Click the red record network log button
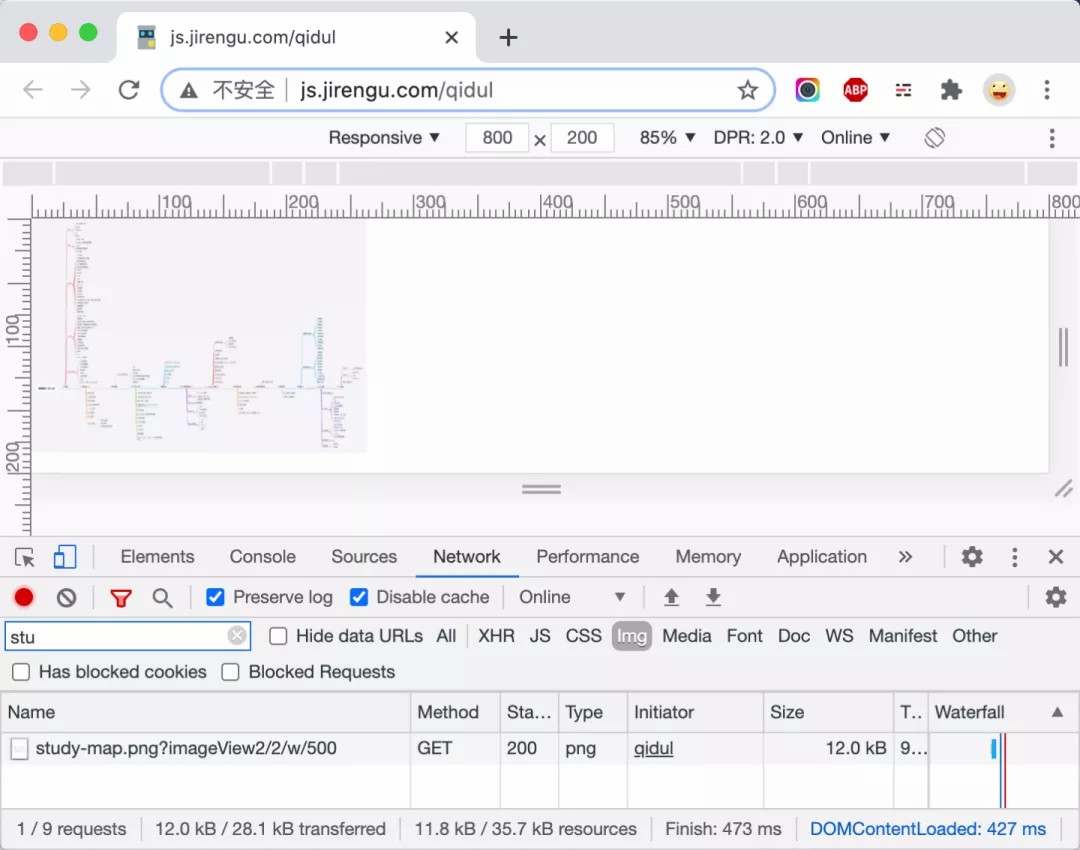The height and width of the screenshot is (850, 1080). pos(24,598)
